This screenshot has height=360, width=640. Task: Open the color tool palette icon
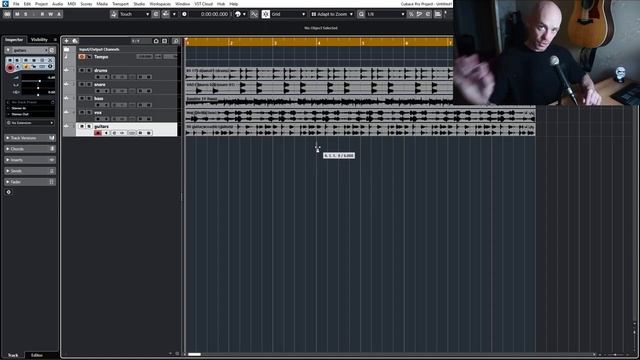[x=238, y=14]
